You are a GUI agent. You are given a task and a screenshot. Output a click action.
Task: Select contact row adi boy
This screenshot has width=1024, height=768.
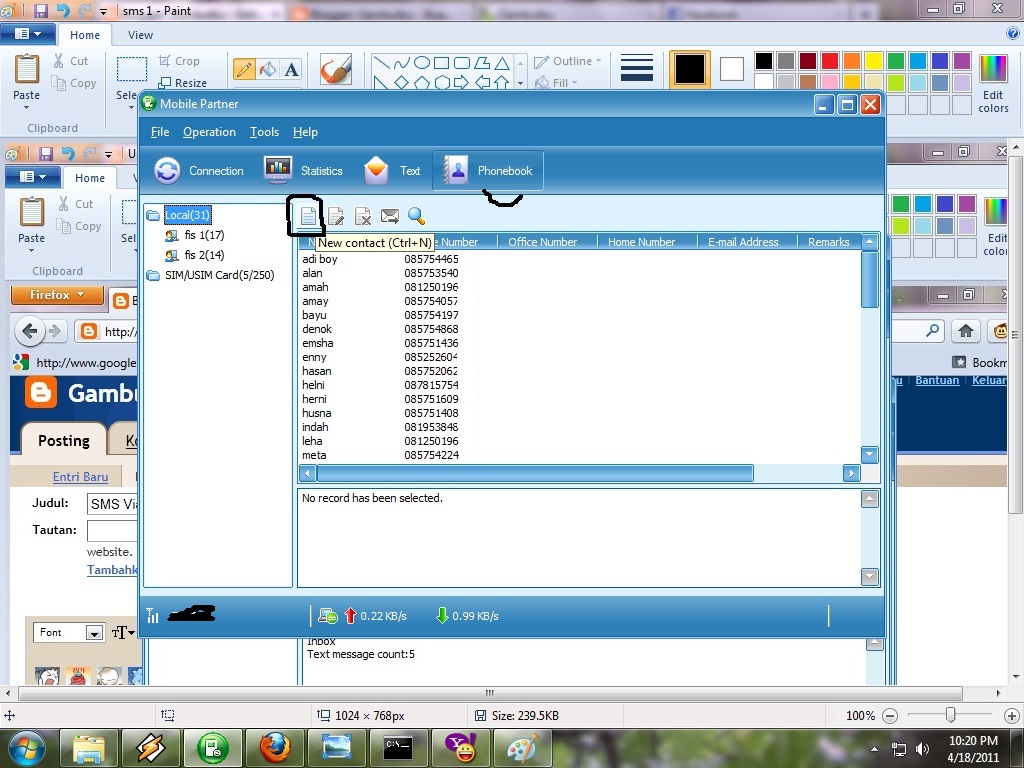pos(380,259)
